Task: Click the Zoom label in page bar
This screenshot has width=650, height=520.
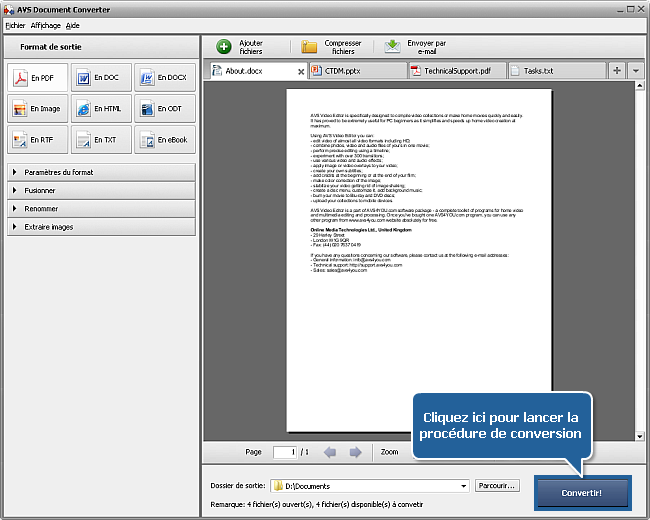Action: (389, 452)
